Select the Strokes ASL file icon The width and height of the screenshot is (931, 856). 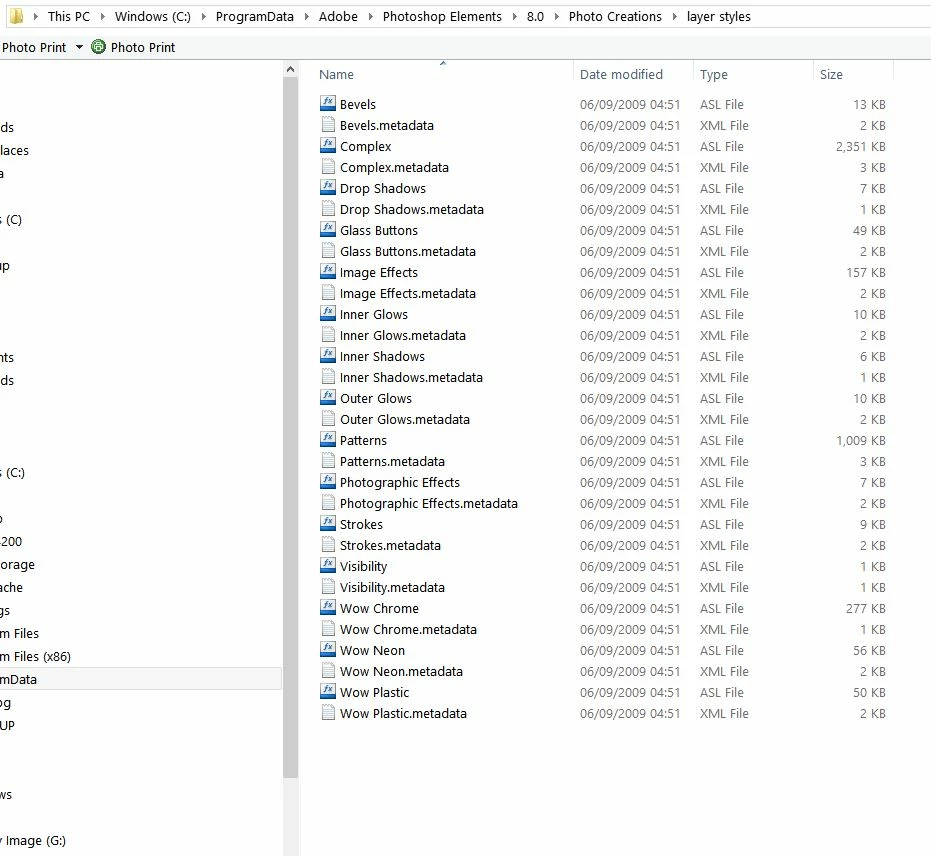[x=328, y=524]
